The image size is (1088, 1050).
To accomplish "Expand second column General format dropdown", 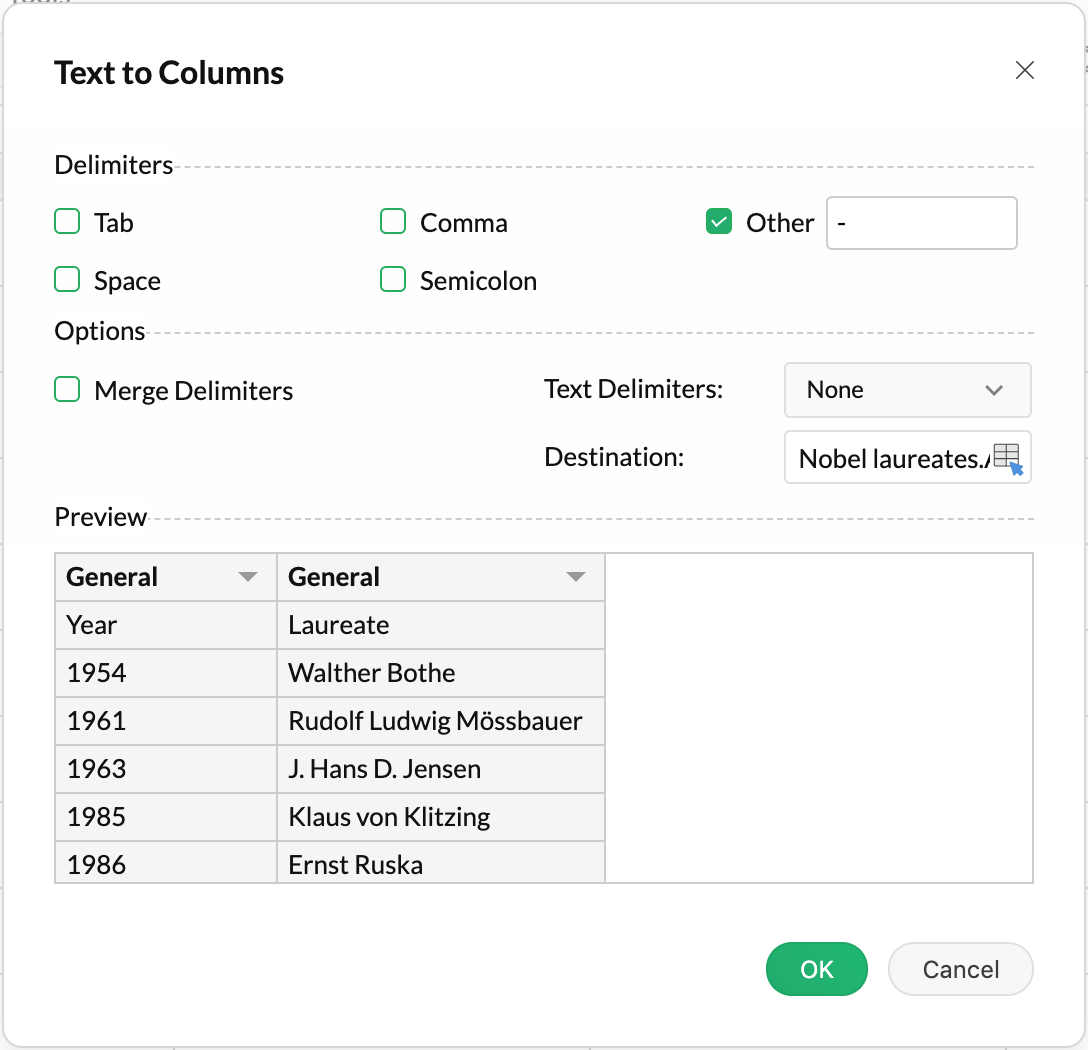I will (x=575, y=577).
